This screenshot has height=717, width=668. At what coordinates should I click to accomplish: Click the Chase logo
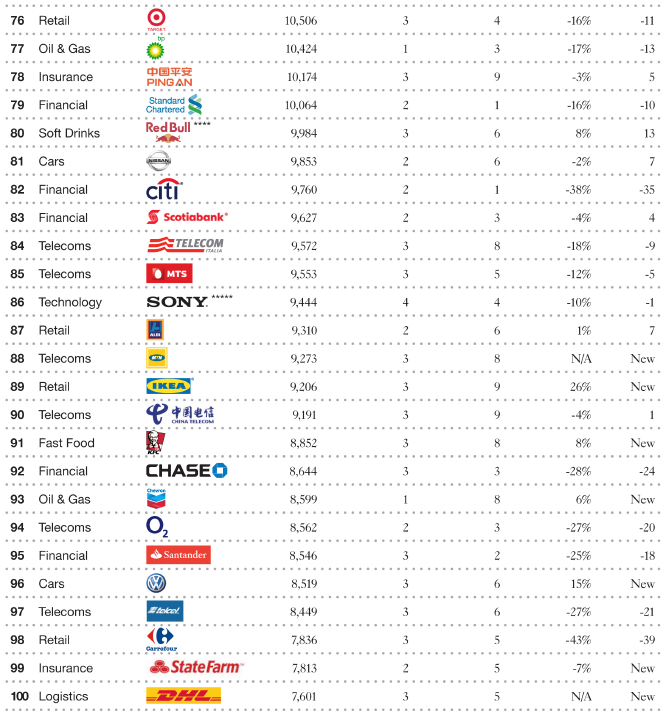point(187,471)
